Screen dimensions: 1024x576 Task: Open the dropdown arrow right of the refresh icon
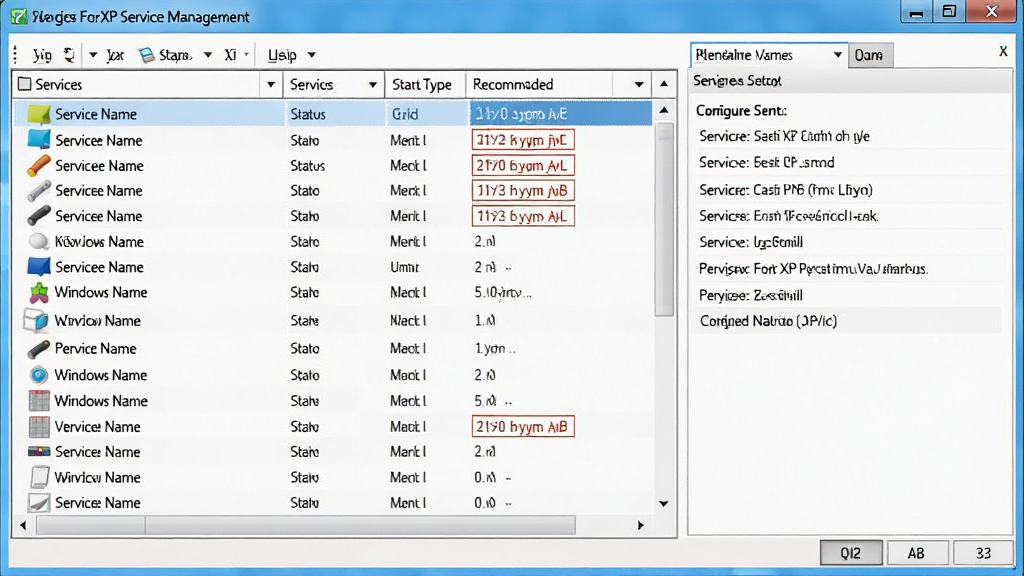pos(93,55)
